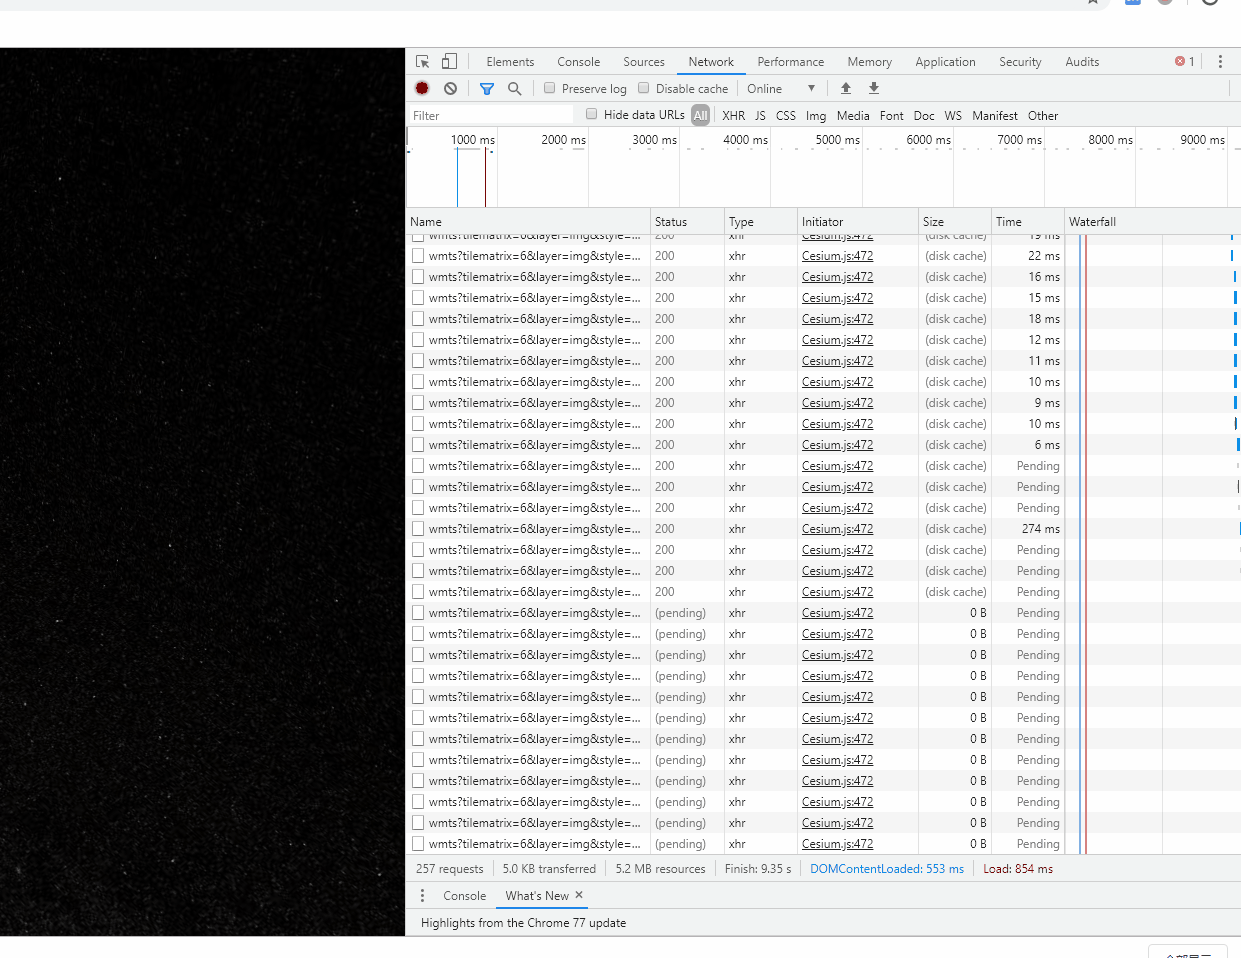
Task: Open network search with magnifier icon
Action: pos(515,89)
